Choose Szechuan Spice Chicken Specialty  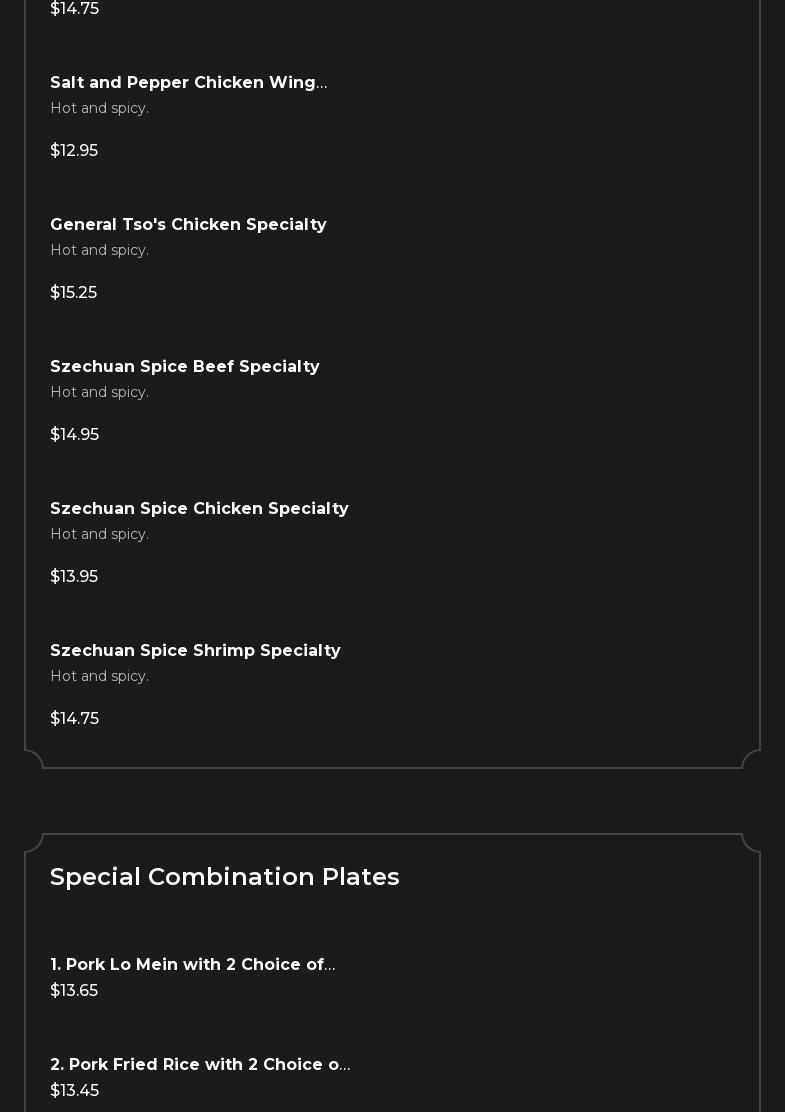pos(199,509)
